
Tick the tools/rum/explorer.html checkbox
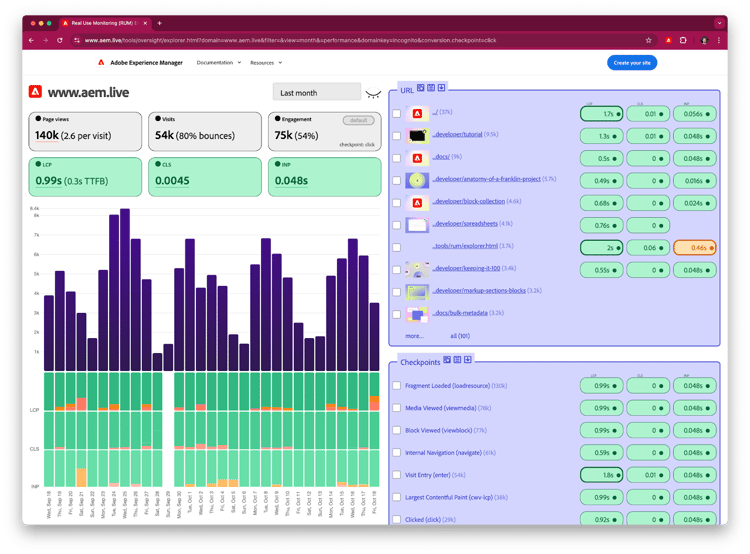(397, 248)
